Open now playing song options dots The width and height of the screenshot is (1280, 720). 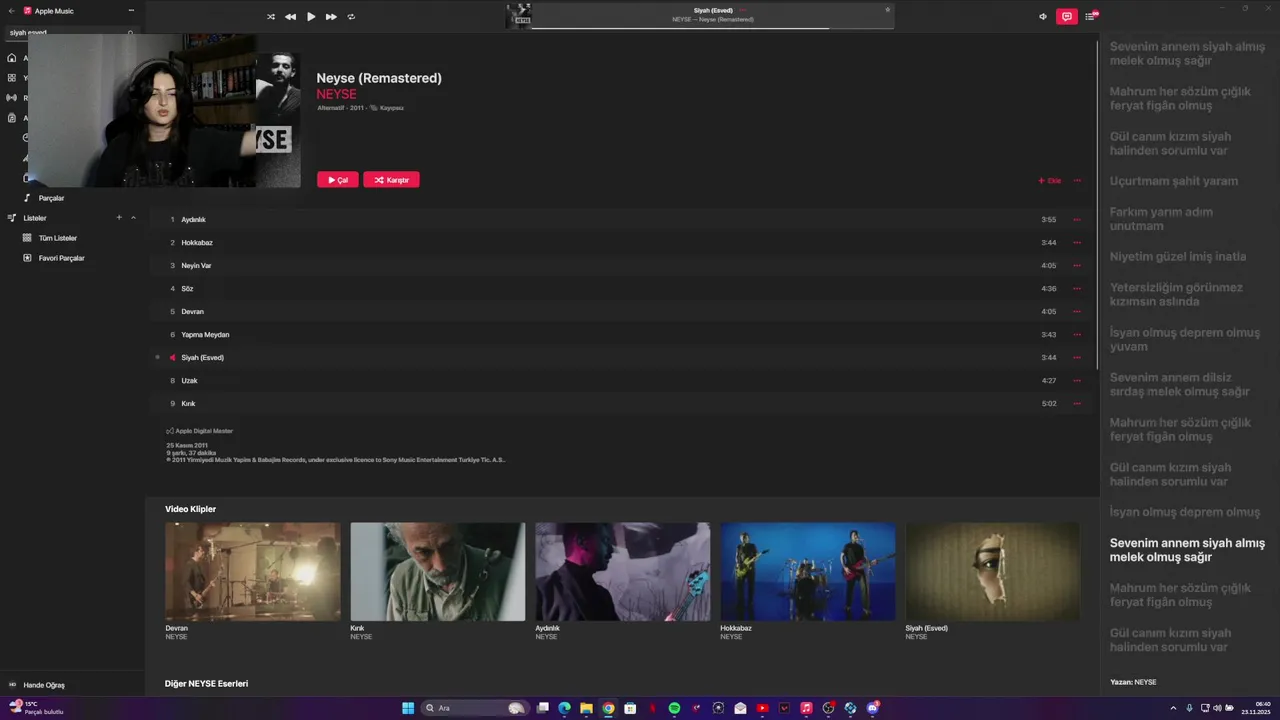(x=743, y=10)
